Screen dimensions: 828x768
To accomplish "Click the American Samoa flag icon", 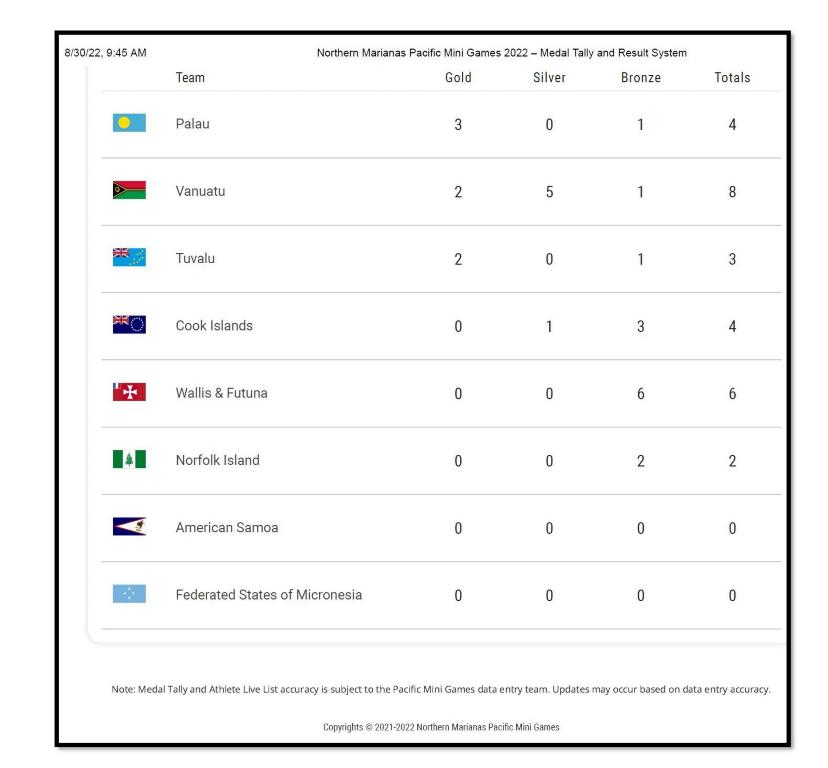I will [x=130, y=528].
